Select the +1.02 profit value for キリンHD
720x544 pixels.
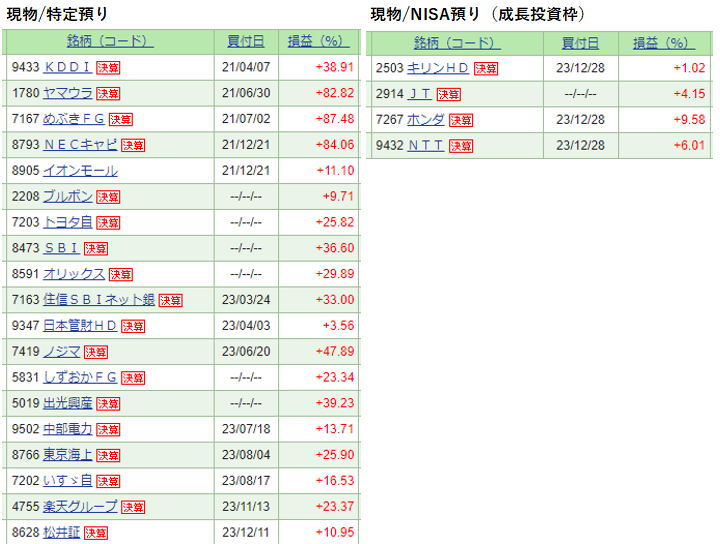click(x=689, y=68)
